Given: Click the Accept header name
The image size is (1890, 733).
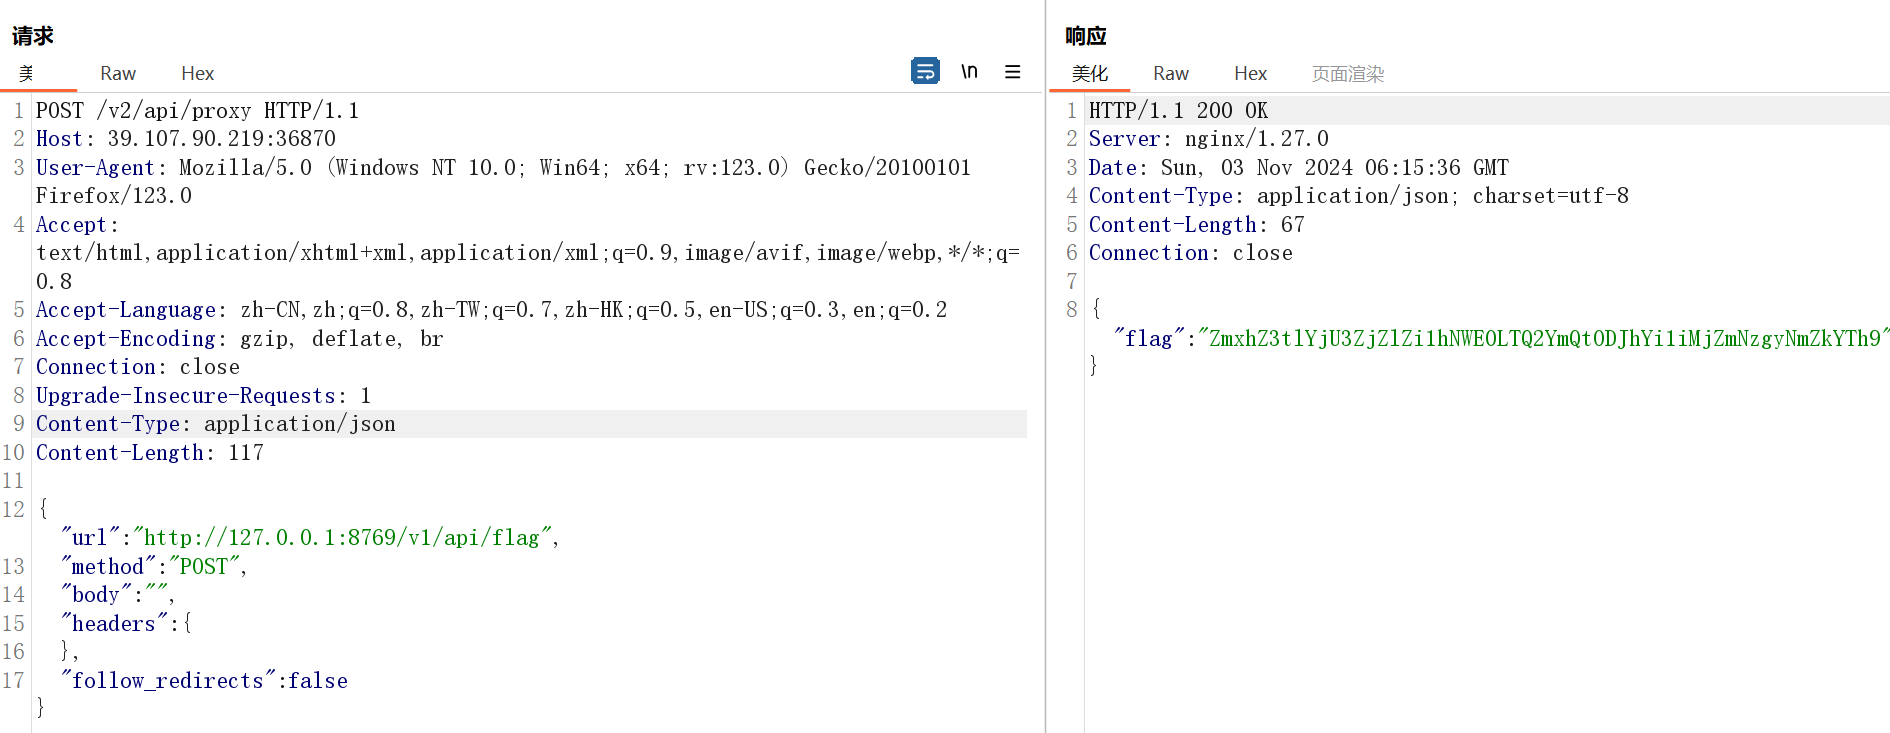Looking at the screenshot, I should 71,225.
